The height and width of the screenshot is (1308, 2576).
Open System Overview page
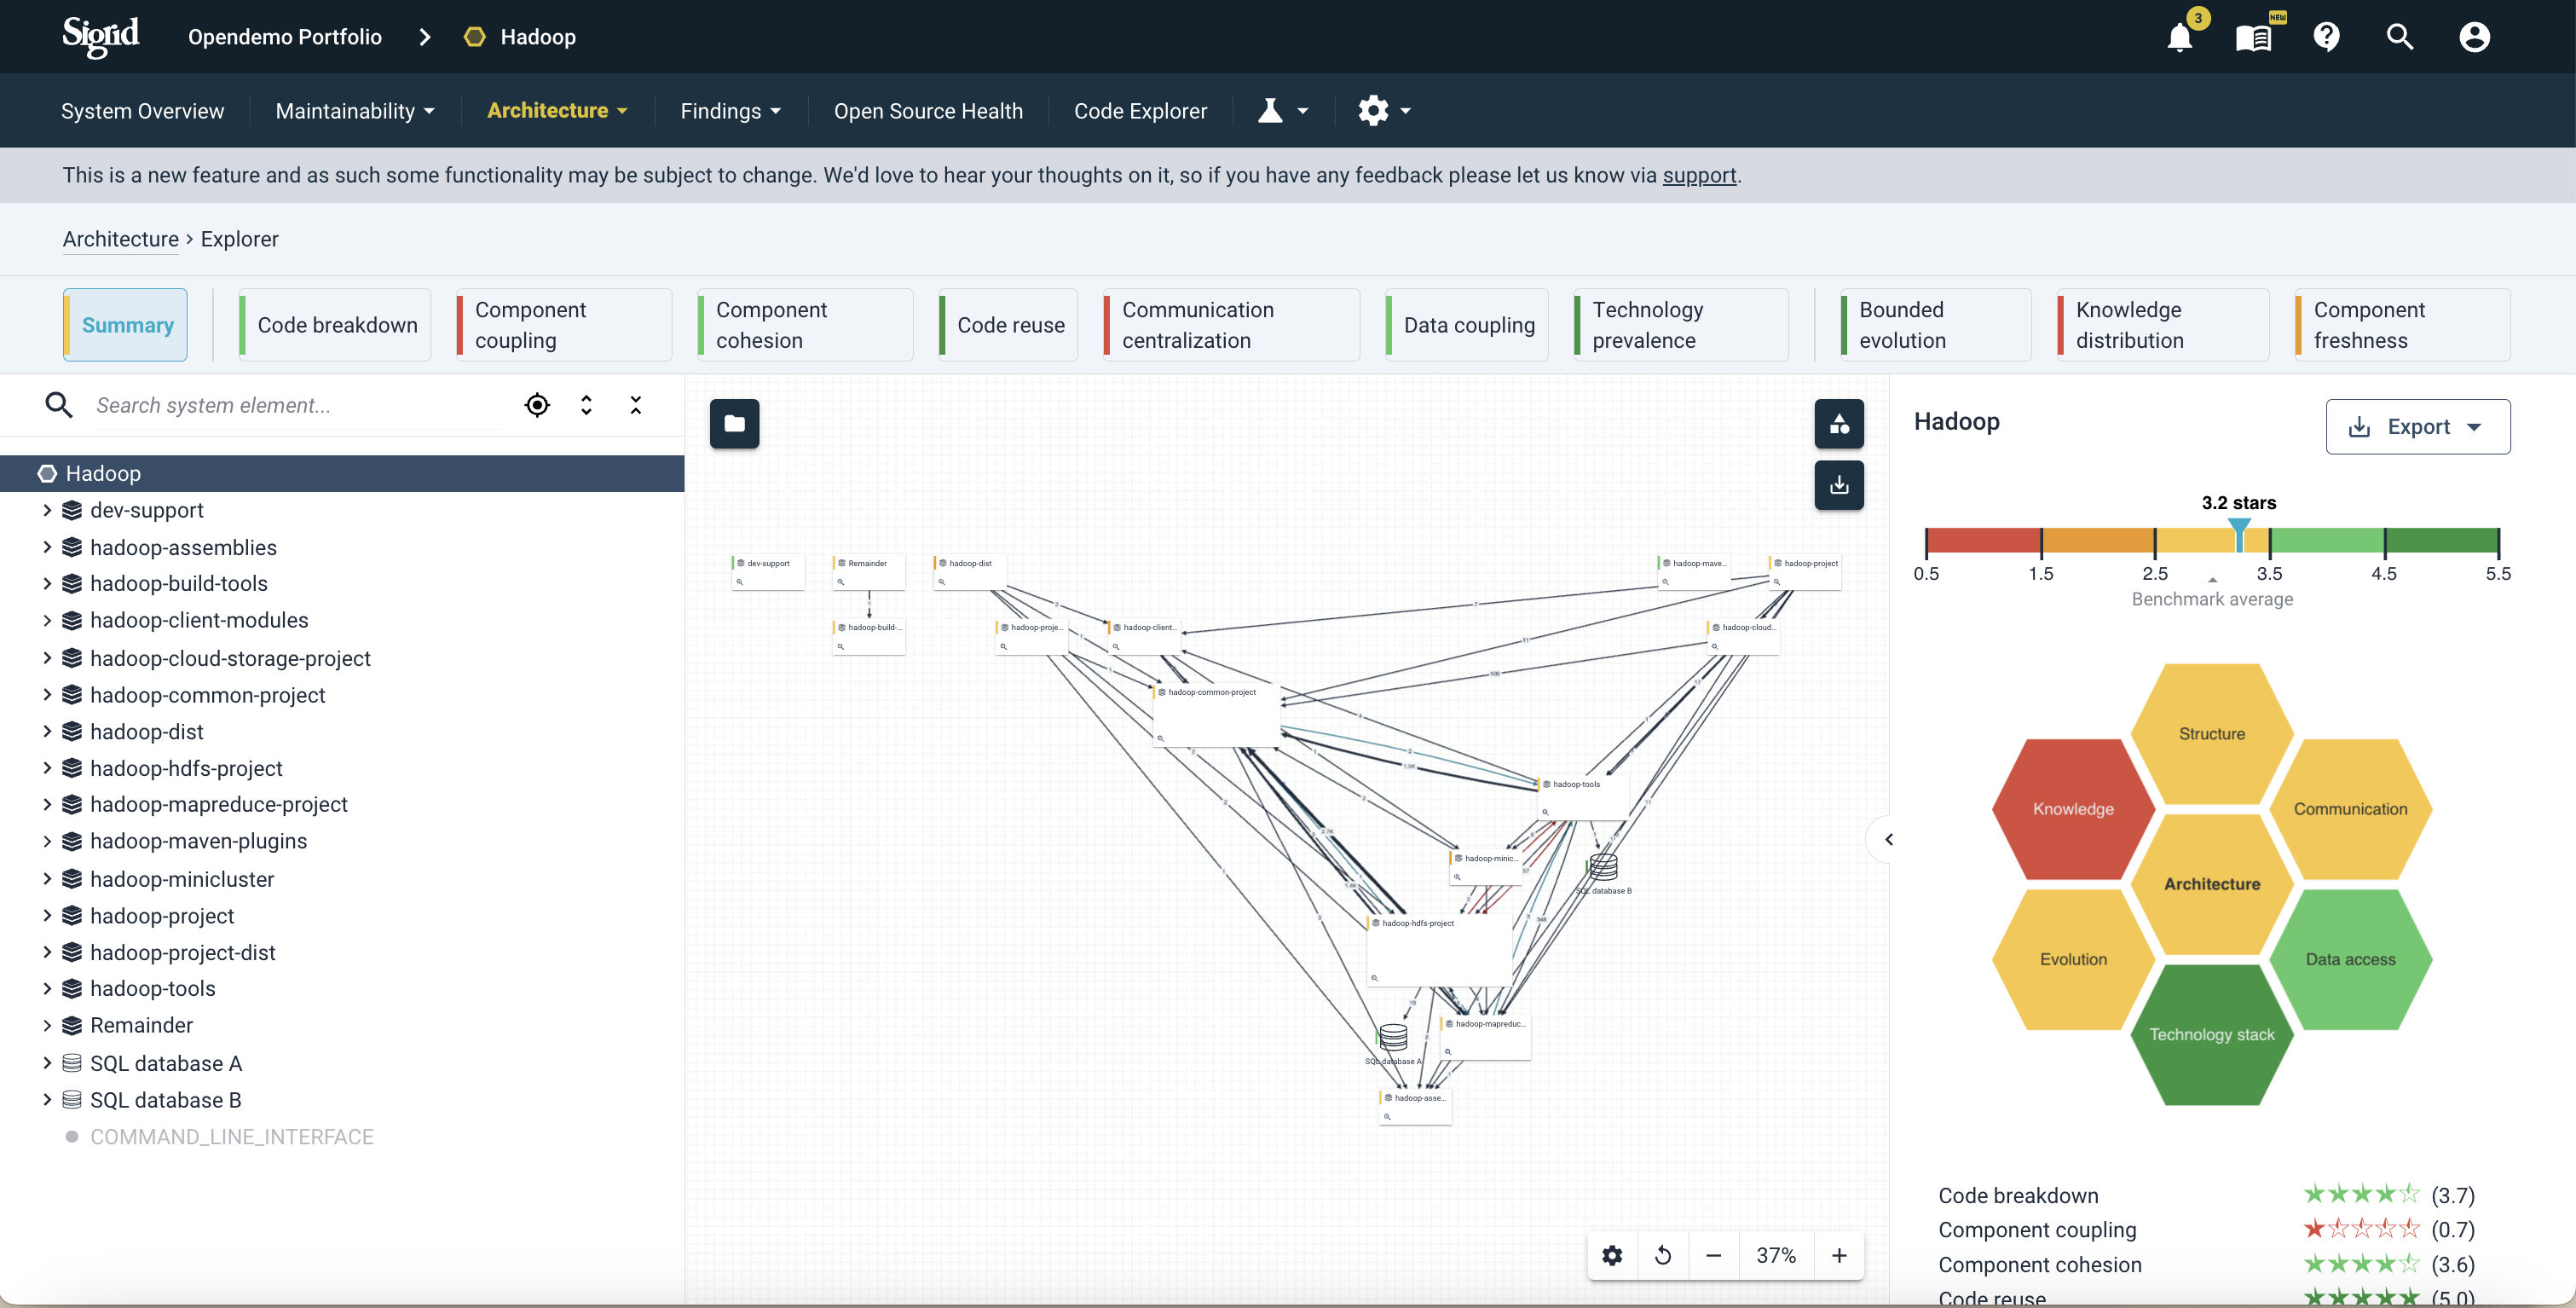(142, 111)
